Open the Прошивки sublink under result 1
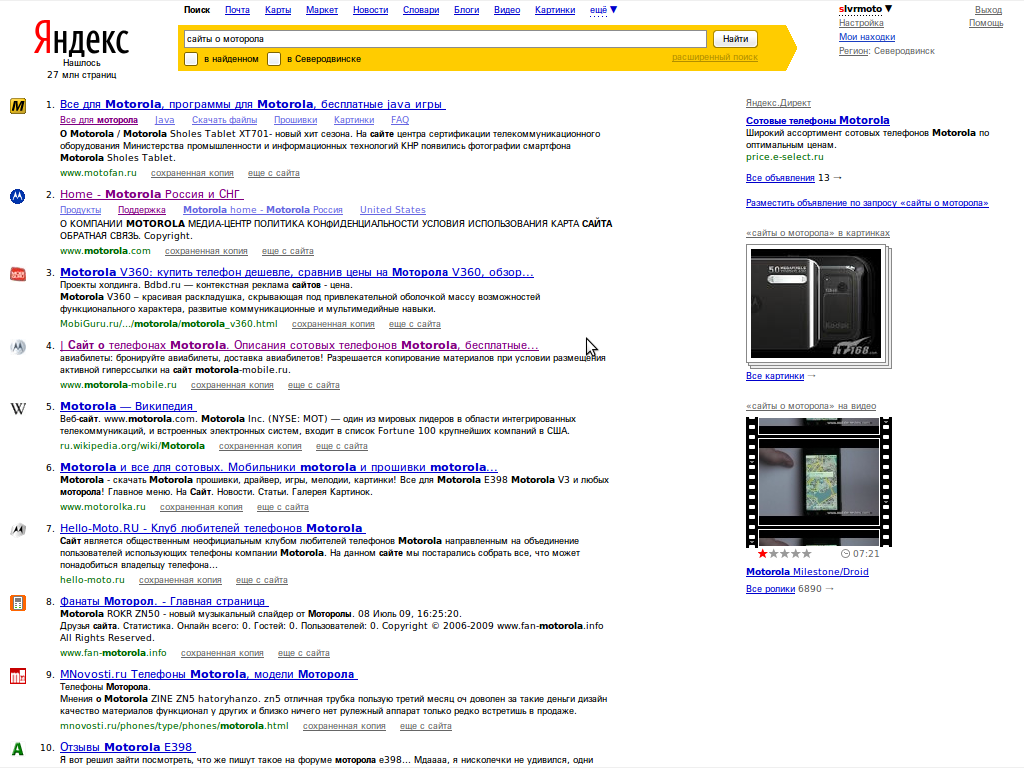Viewport: 1024px width, 768px height. pos(295,120)
